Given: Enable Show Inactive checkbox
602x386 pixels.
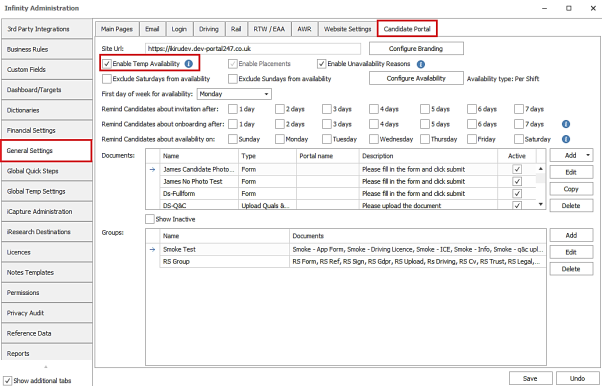Looking at the screenshot, I should pos(150,219).
